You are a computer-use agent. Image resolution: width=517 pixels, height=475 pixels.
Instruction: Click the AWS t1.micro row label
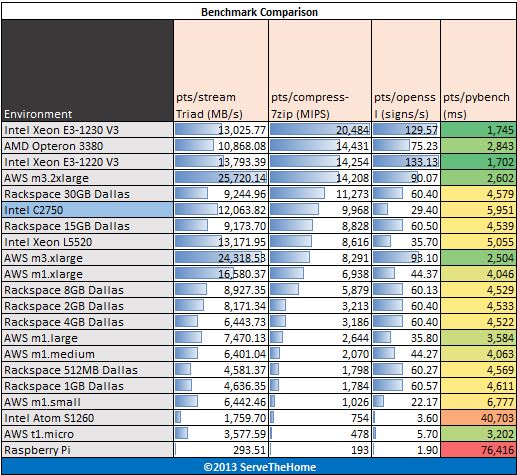88,434
